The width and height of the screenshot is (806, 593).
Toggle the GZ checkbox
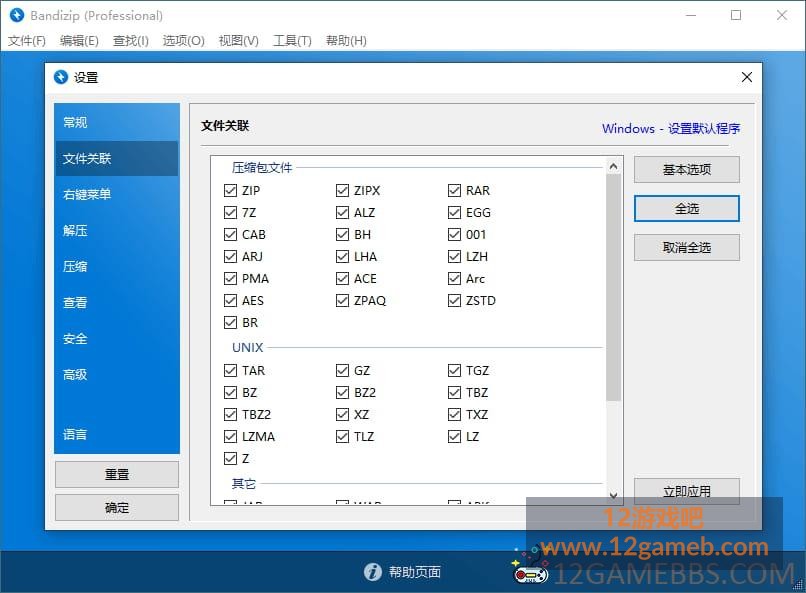click(x=342, y=370)
